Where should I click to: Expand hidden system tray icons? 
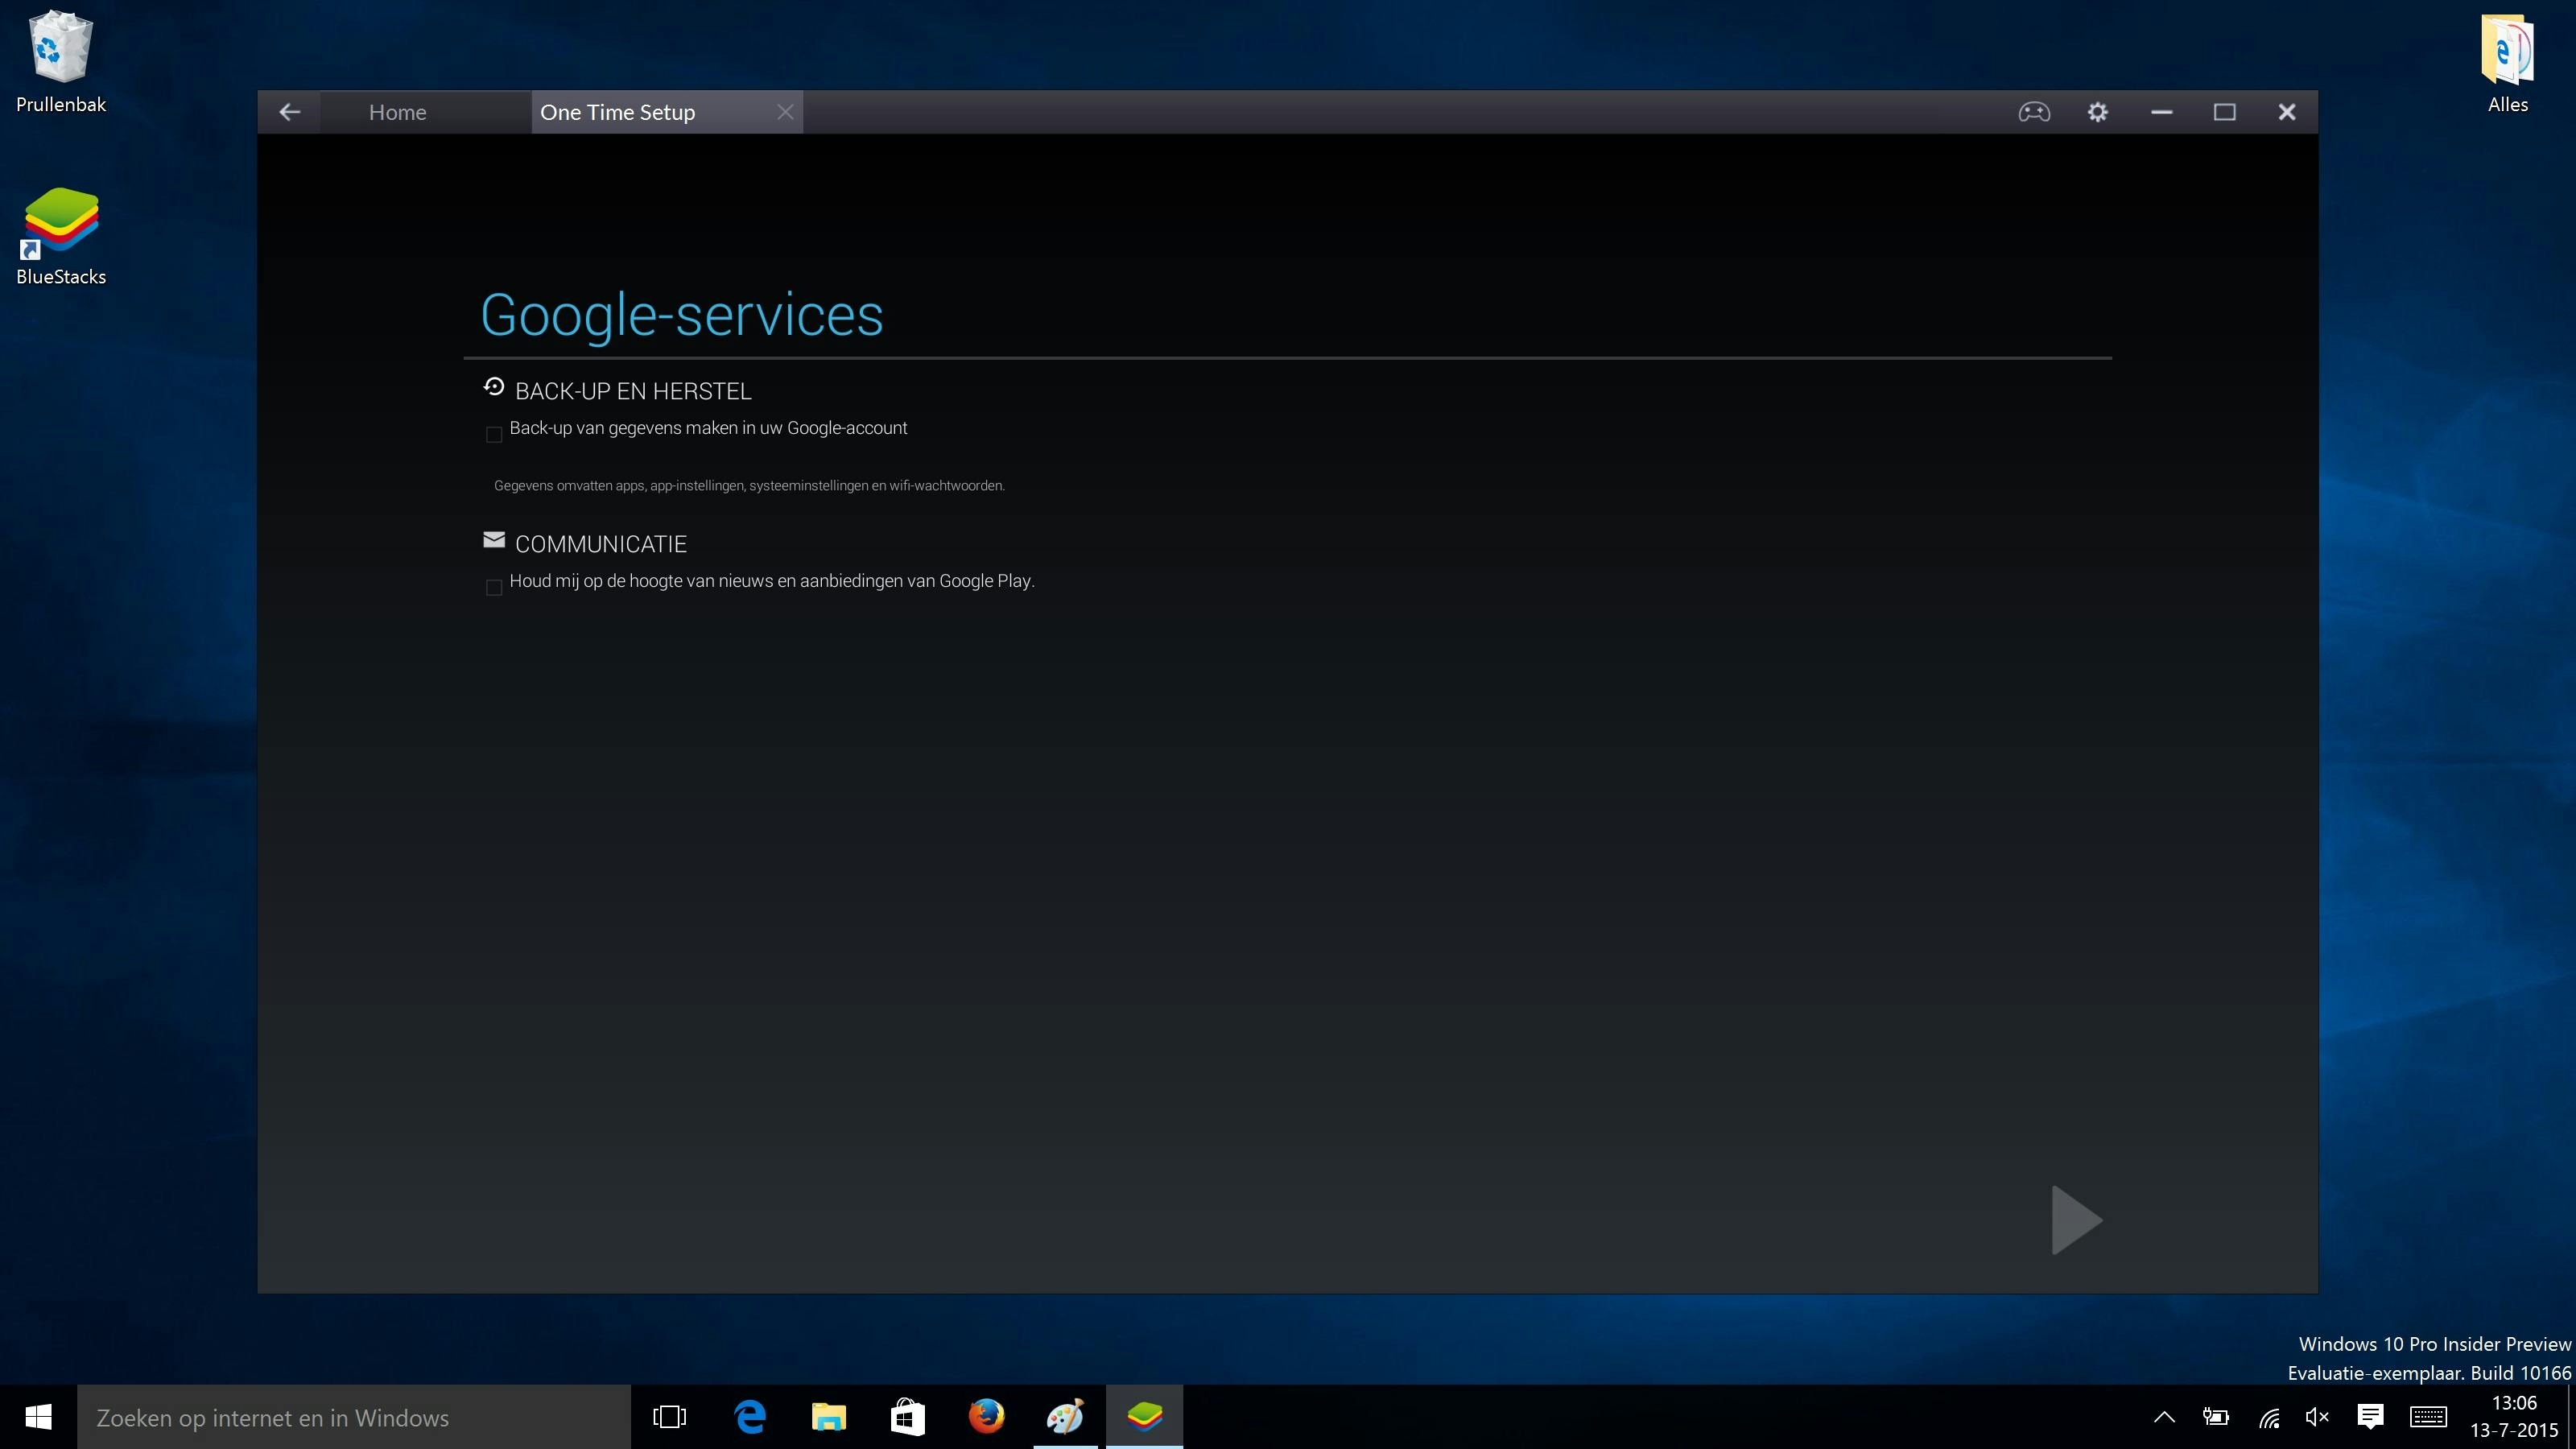tap(2163, 1417)
